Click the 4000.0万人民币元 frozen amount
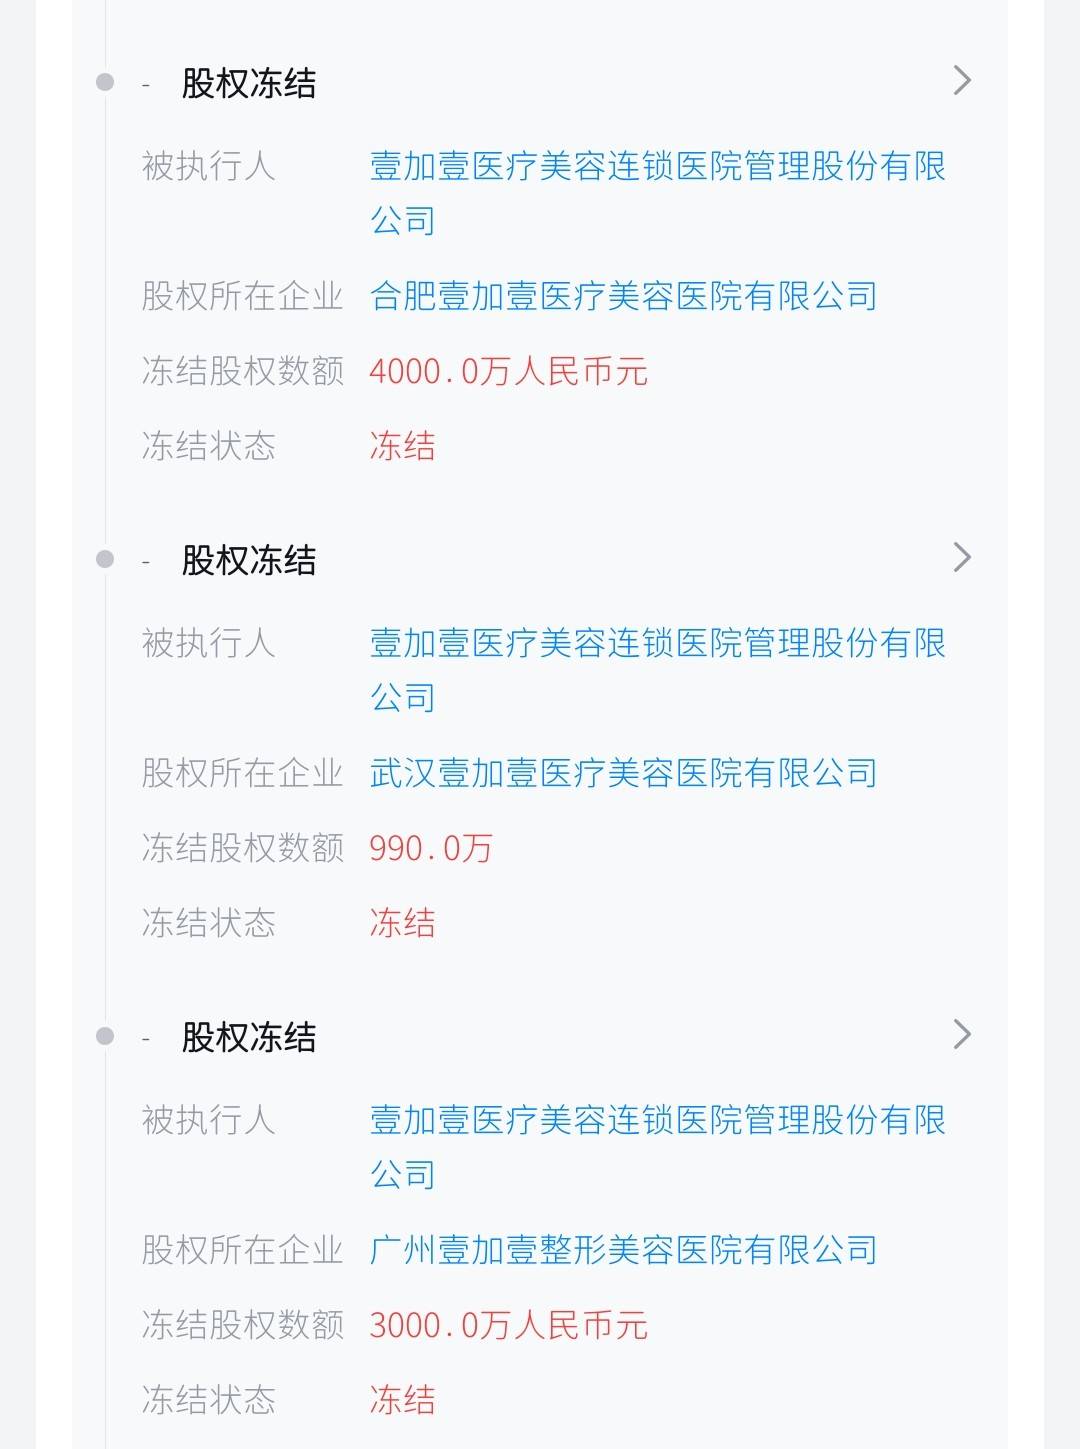The width and height of the screenshot is (1080, 1449). (x=508, y=372)
